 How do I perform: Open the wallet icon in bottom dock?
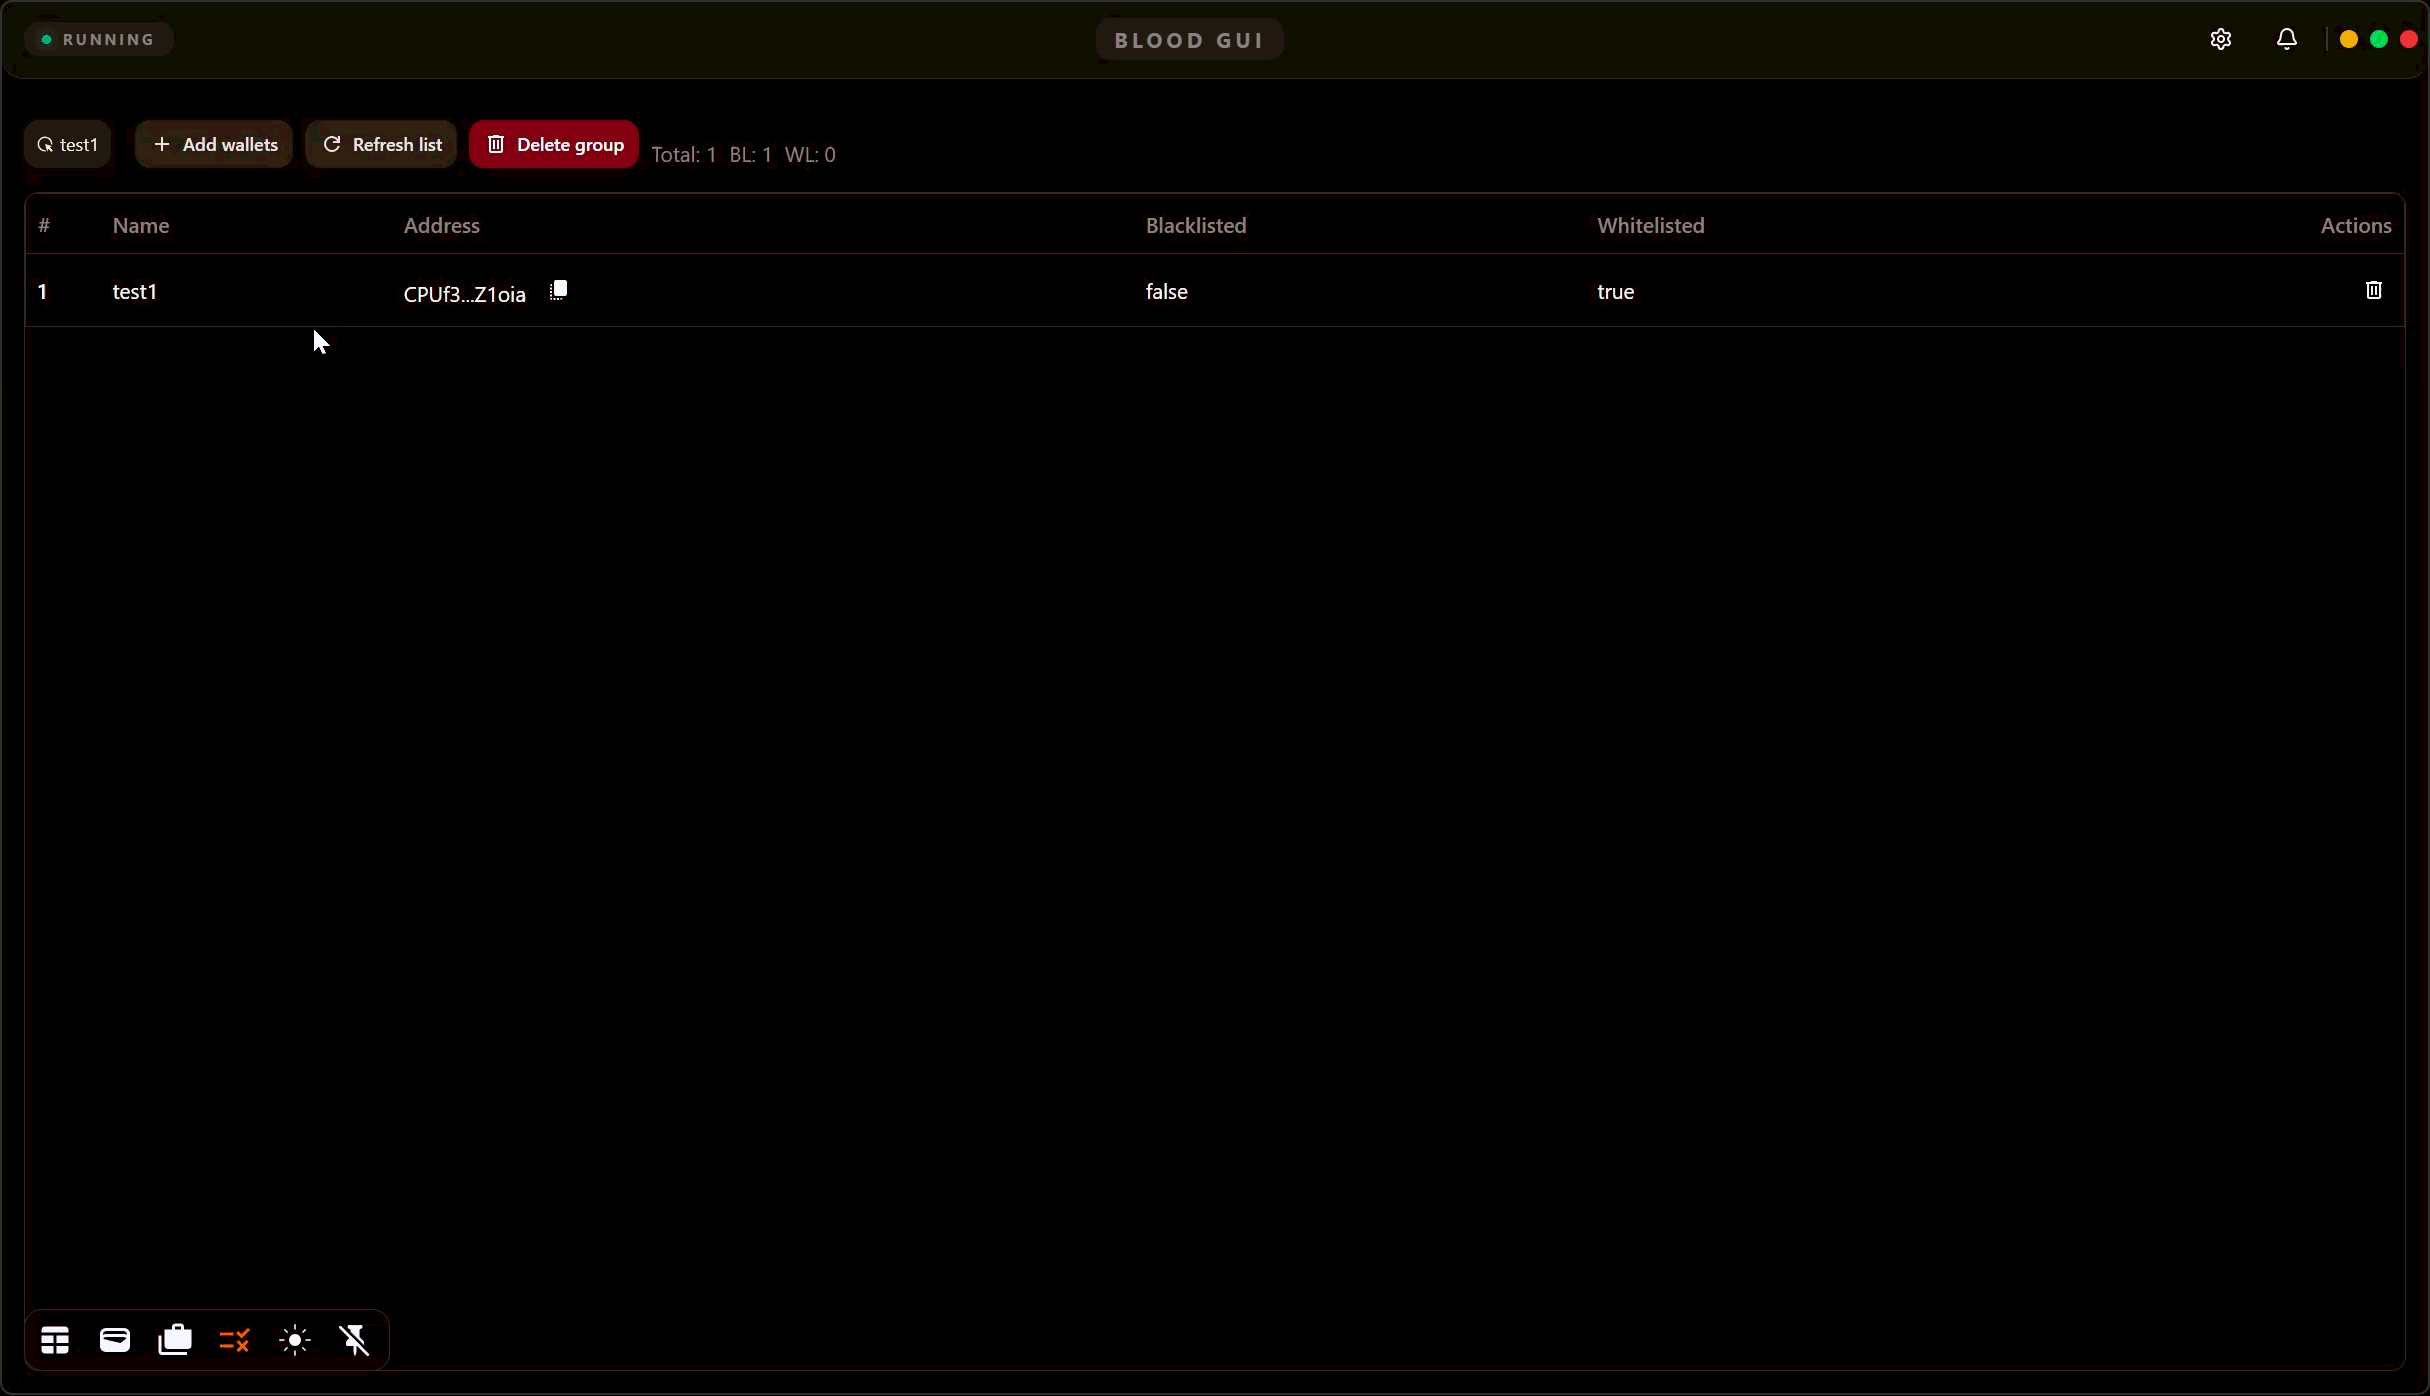[115, 1340]
